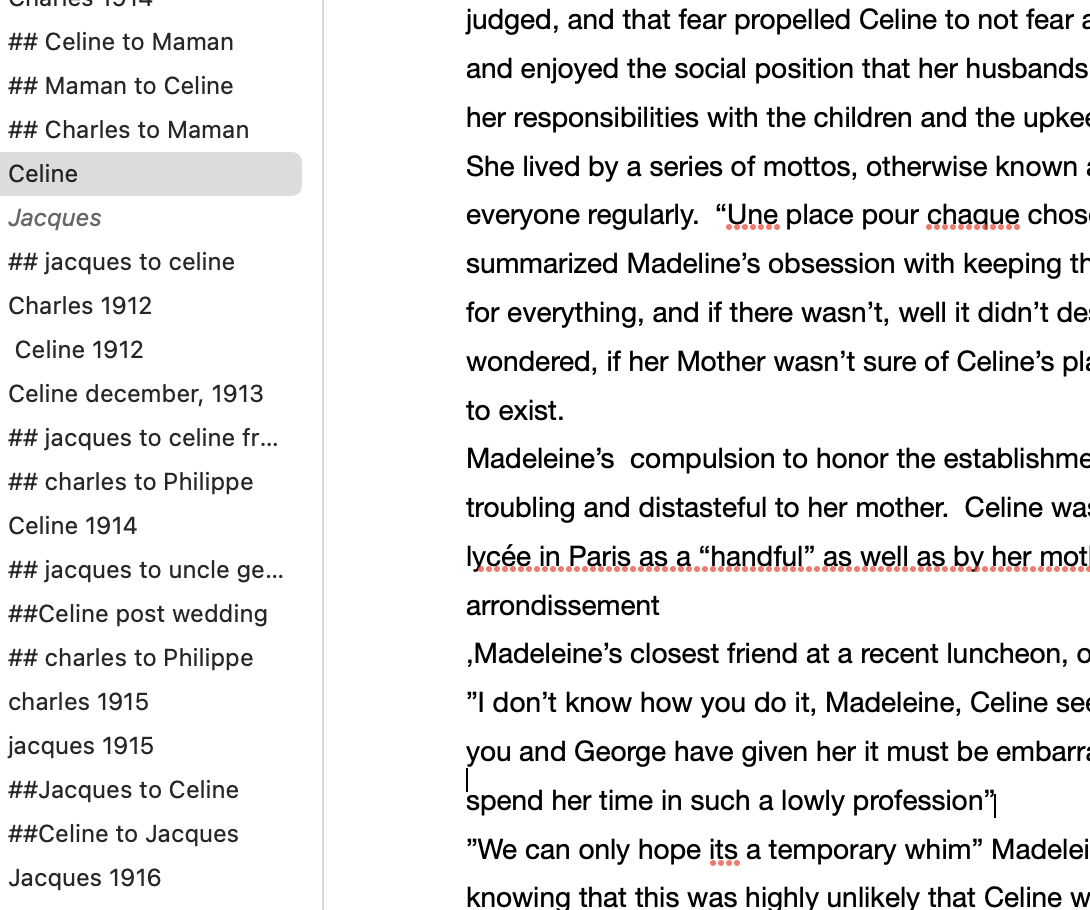
Task: Select "##Celine post wedding" in list
Action: [138, 614]
